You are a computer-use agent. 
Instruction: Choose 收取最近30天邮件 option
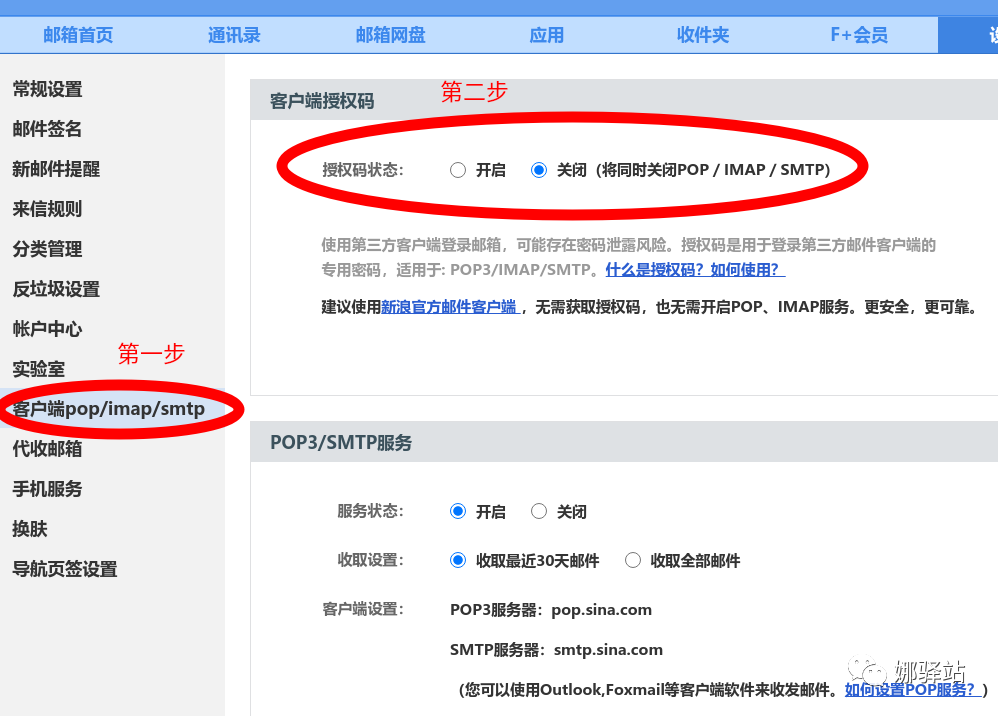pyautogui.click(x=458, y=560)
